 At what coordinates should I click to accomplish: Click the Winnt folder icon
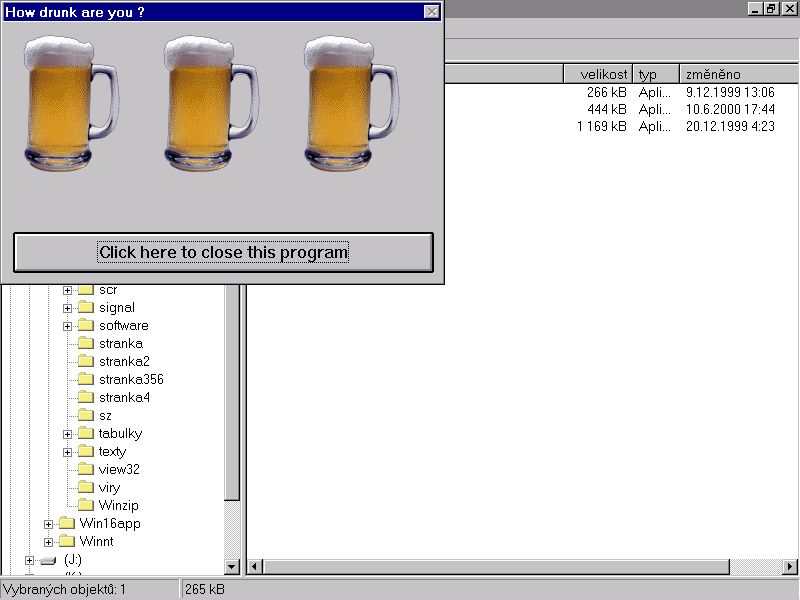point(66,542)
